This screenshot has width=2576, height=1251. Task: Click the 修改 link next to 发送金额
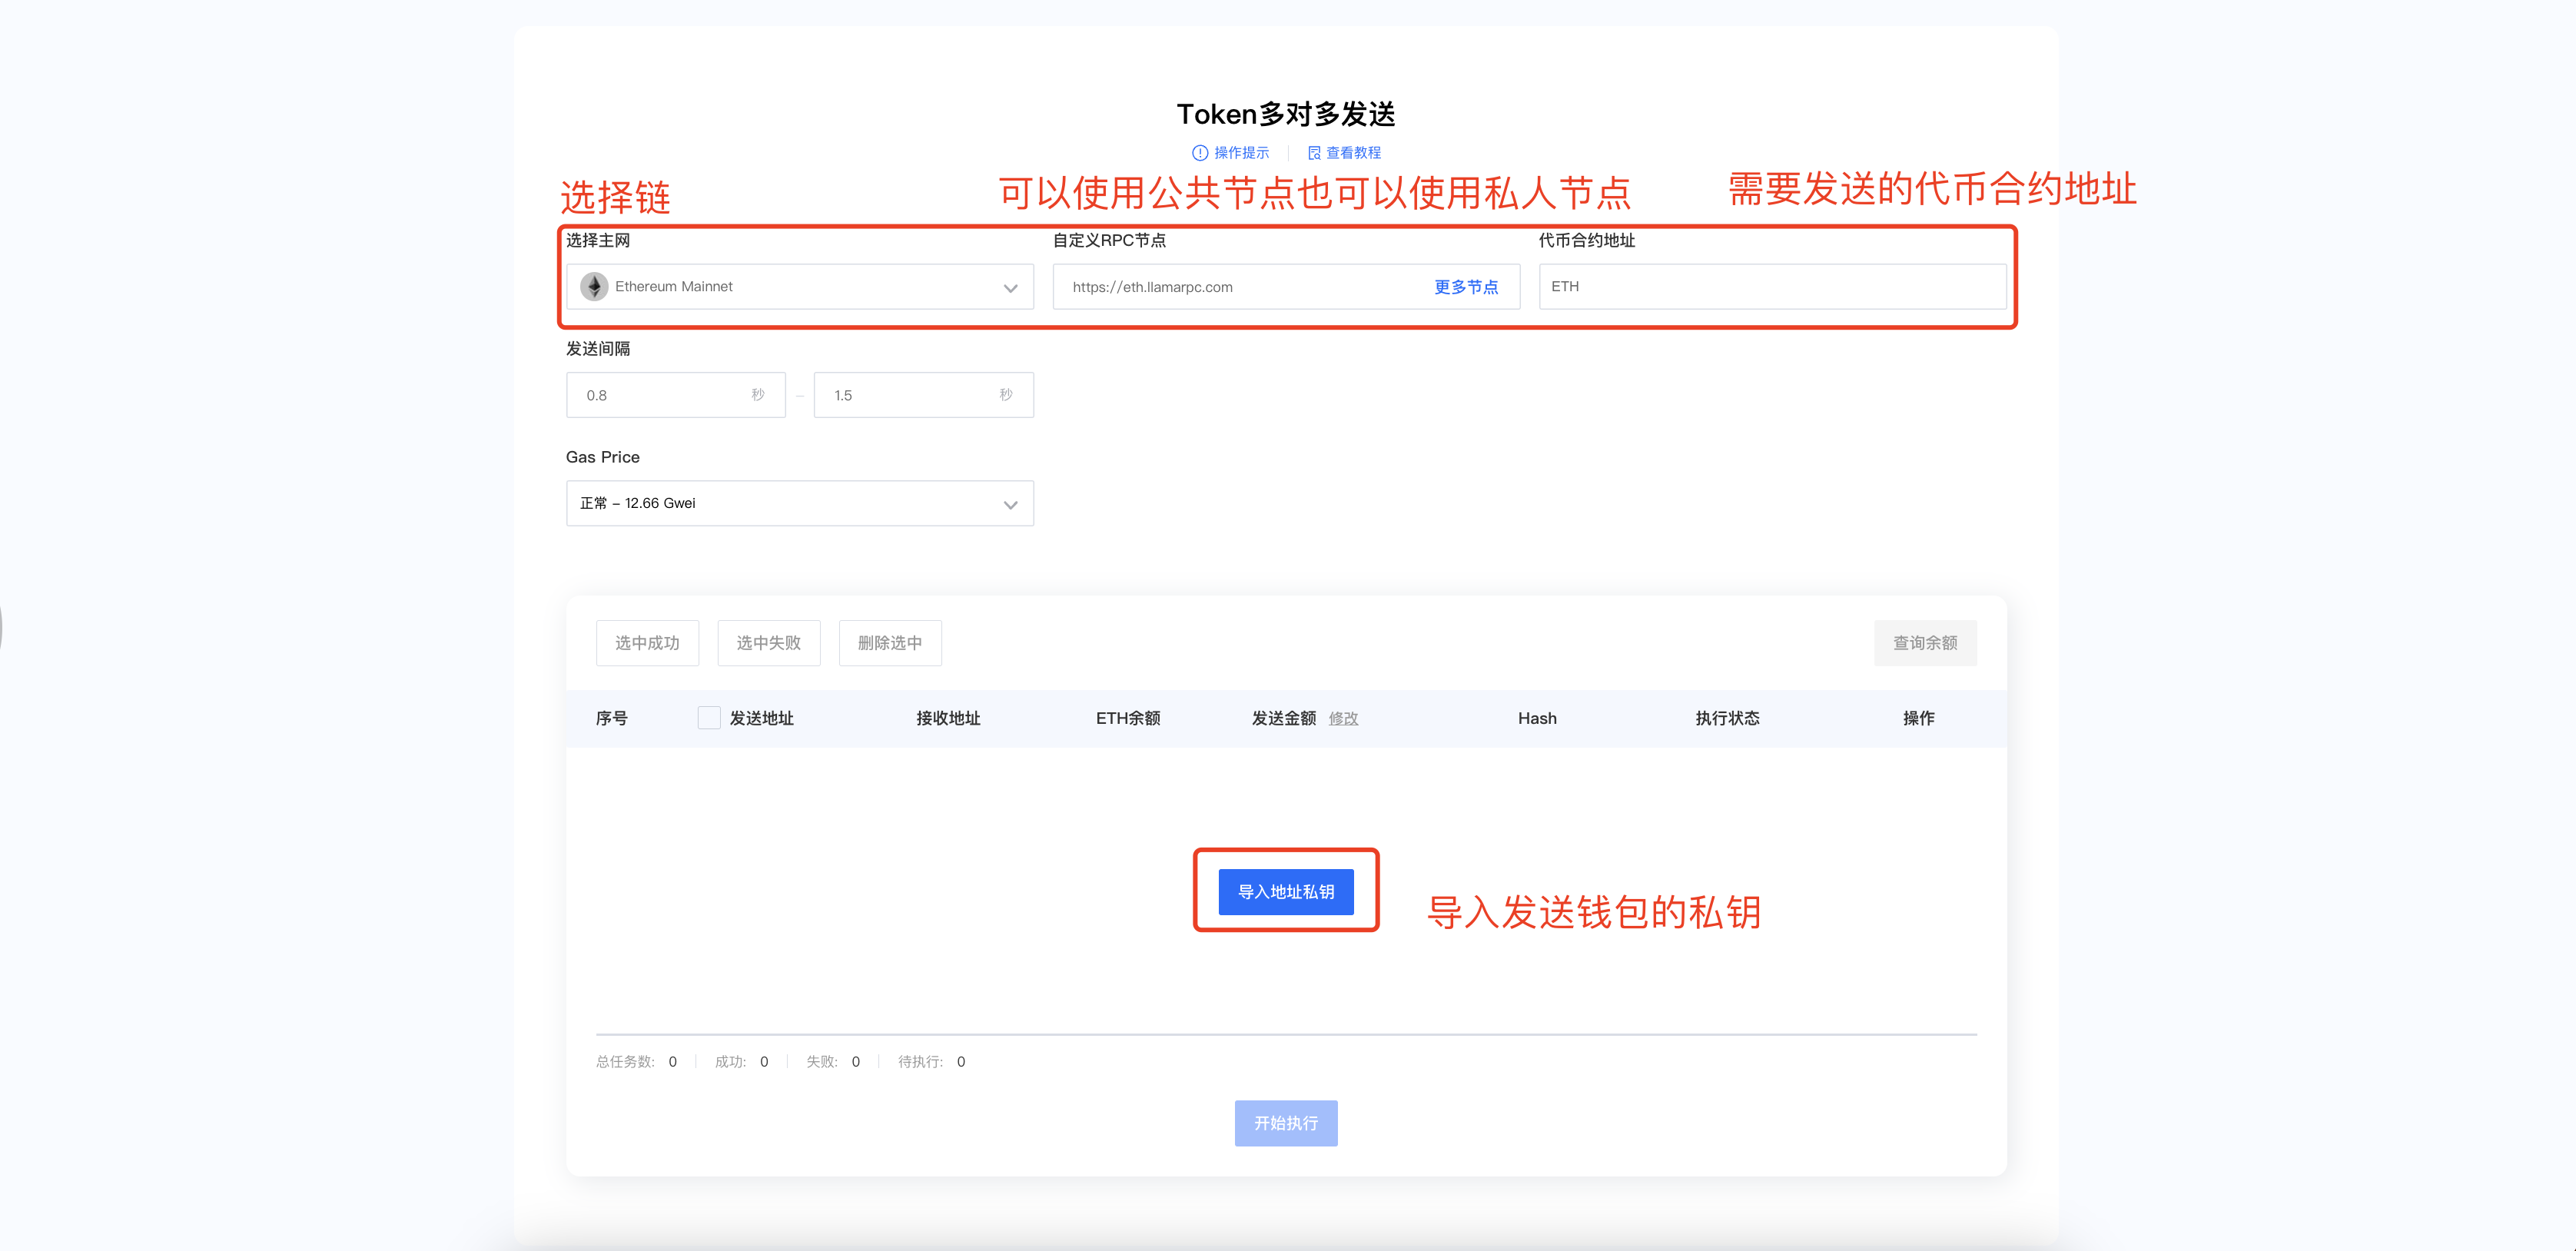pos(1343,719)
